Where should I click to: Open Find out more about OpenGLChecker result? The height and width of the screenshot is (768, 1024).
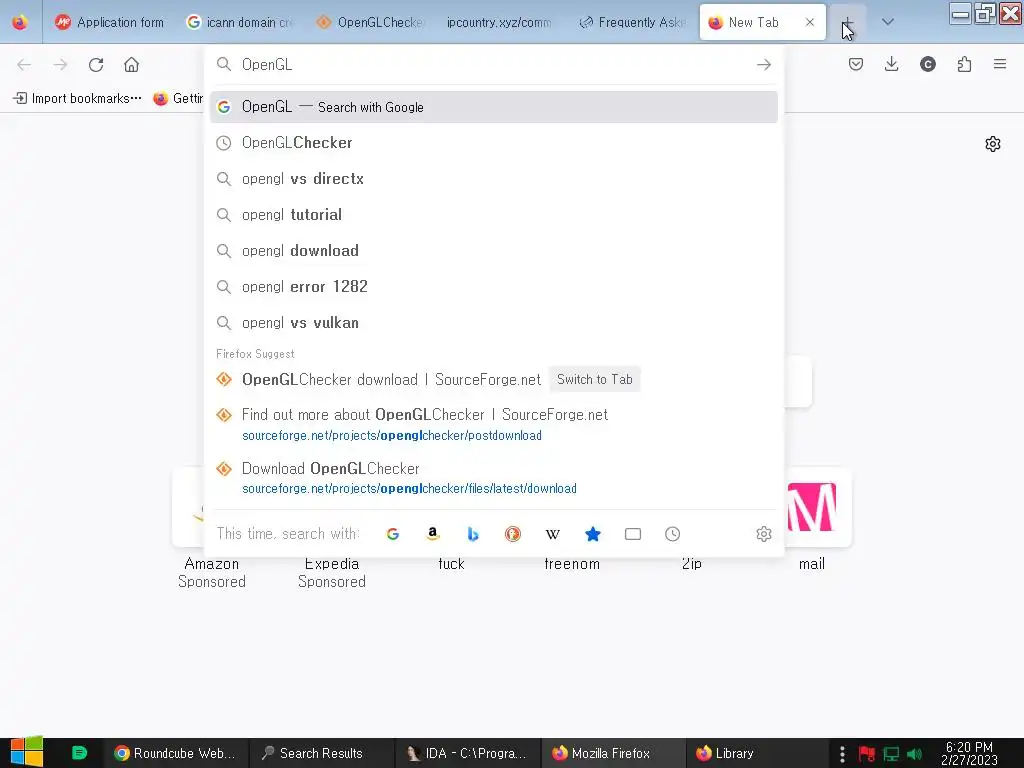[494, 424]
